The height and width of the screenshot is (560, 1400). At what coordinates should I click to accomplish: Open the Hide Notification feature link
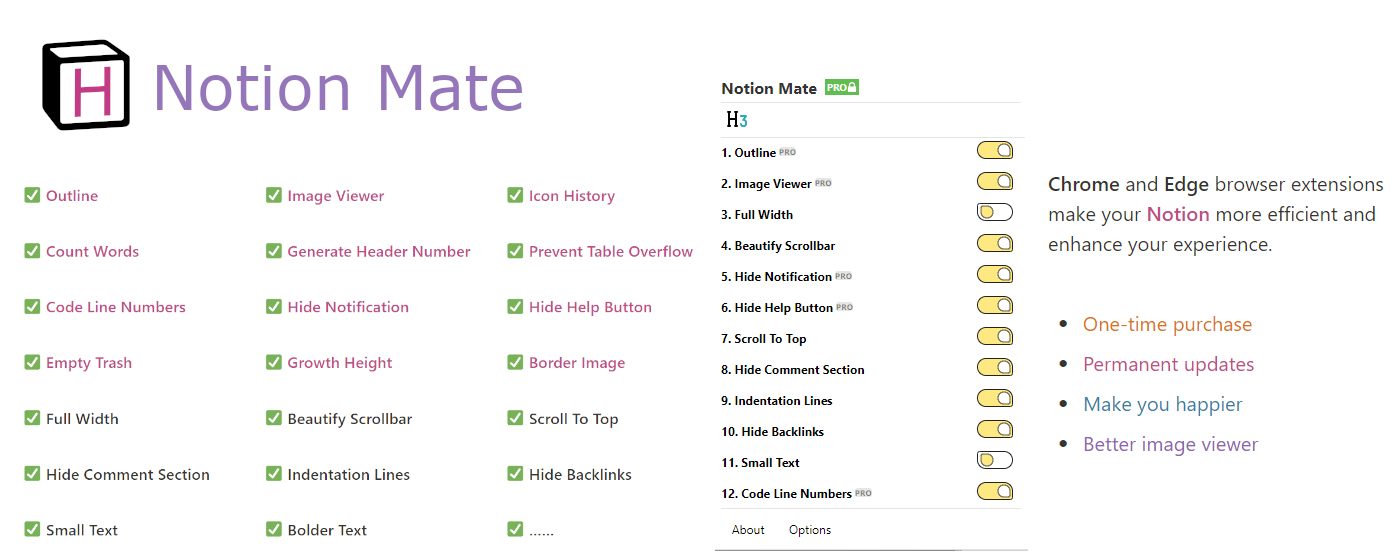point(348,307)
